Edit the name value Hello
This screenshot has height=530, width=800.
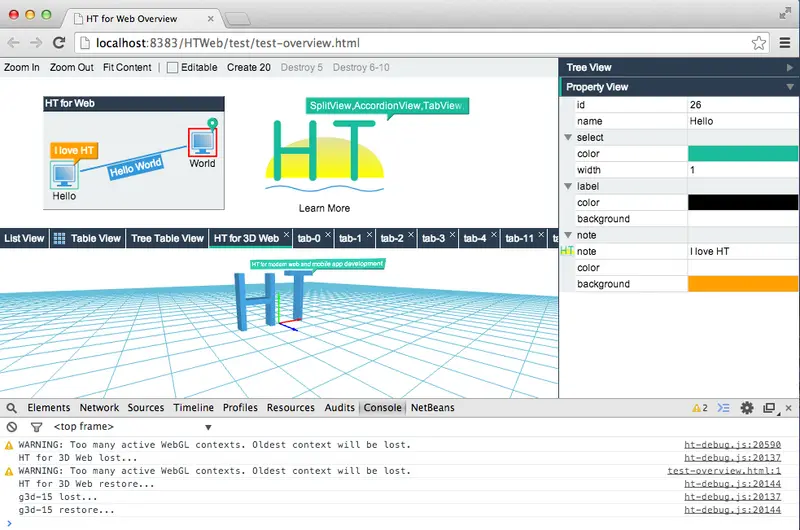(743, 121)
